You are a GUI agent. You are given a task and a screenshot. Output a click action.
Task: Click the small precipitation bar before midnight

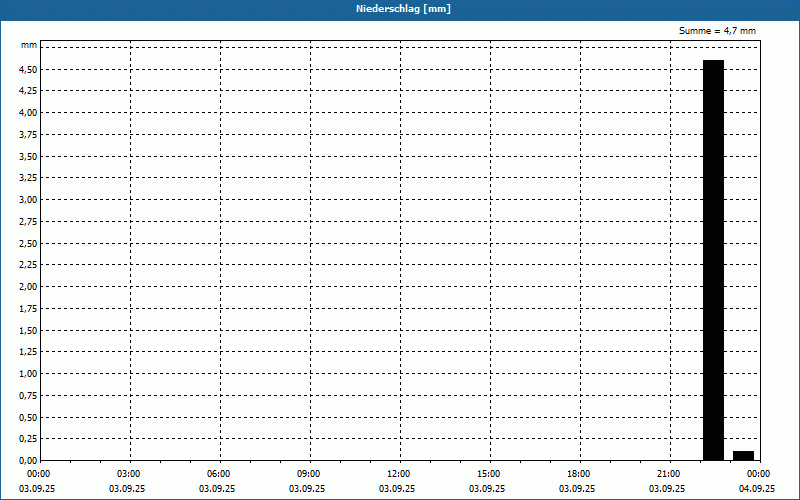coord(743,455)
